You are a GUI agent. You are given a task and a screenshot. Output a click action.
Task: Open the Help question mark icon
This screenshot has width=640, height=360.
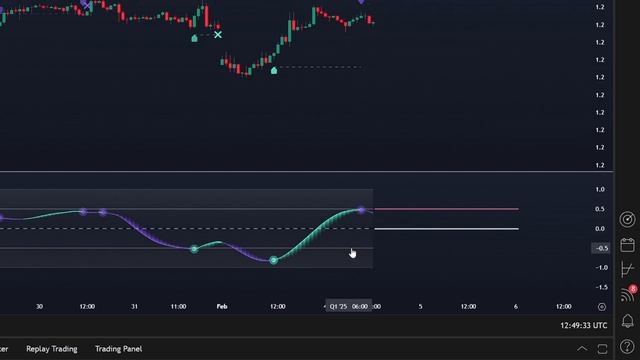tap(627, 347)
